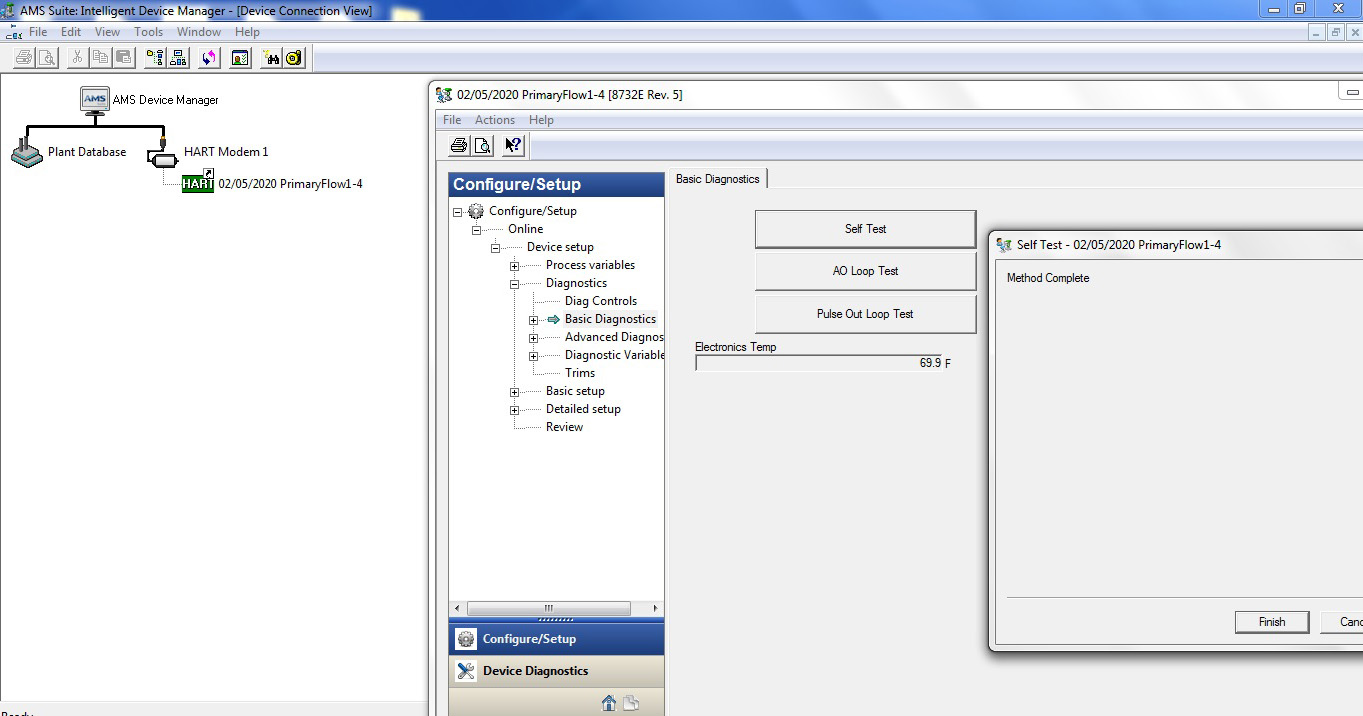The image size is (1363, 716).
Task: Click Print Preview icon in main toolbar
Action: point(47,58)
